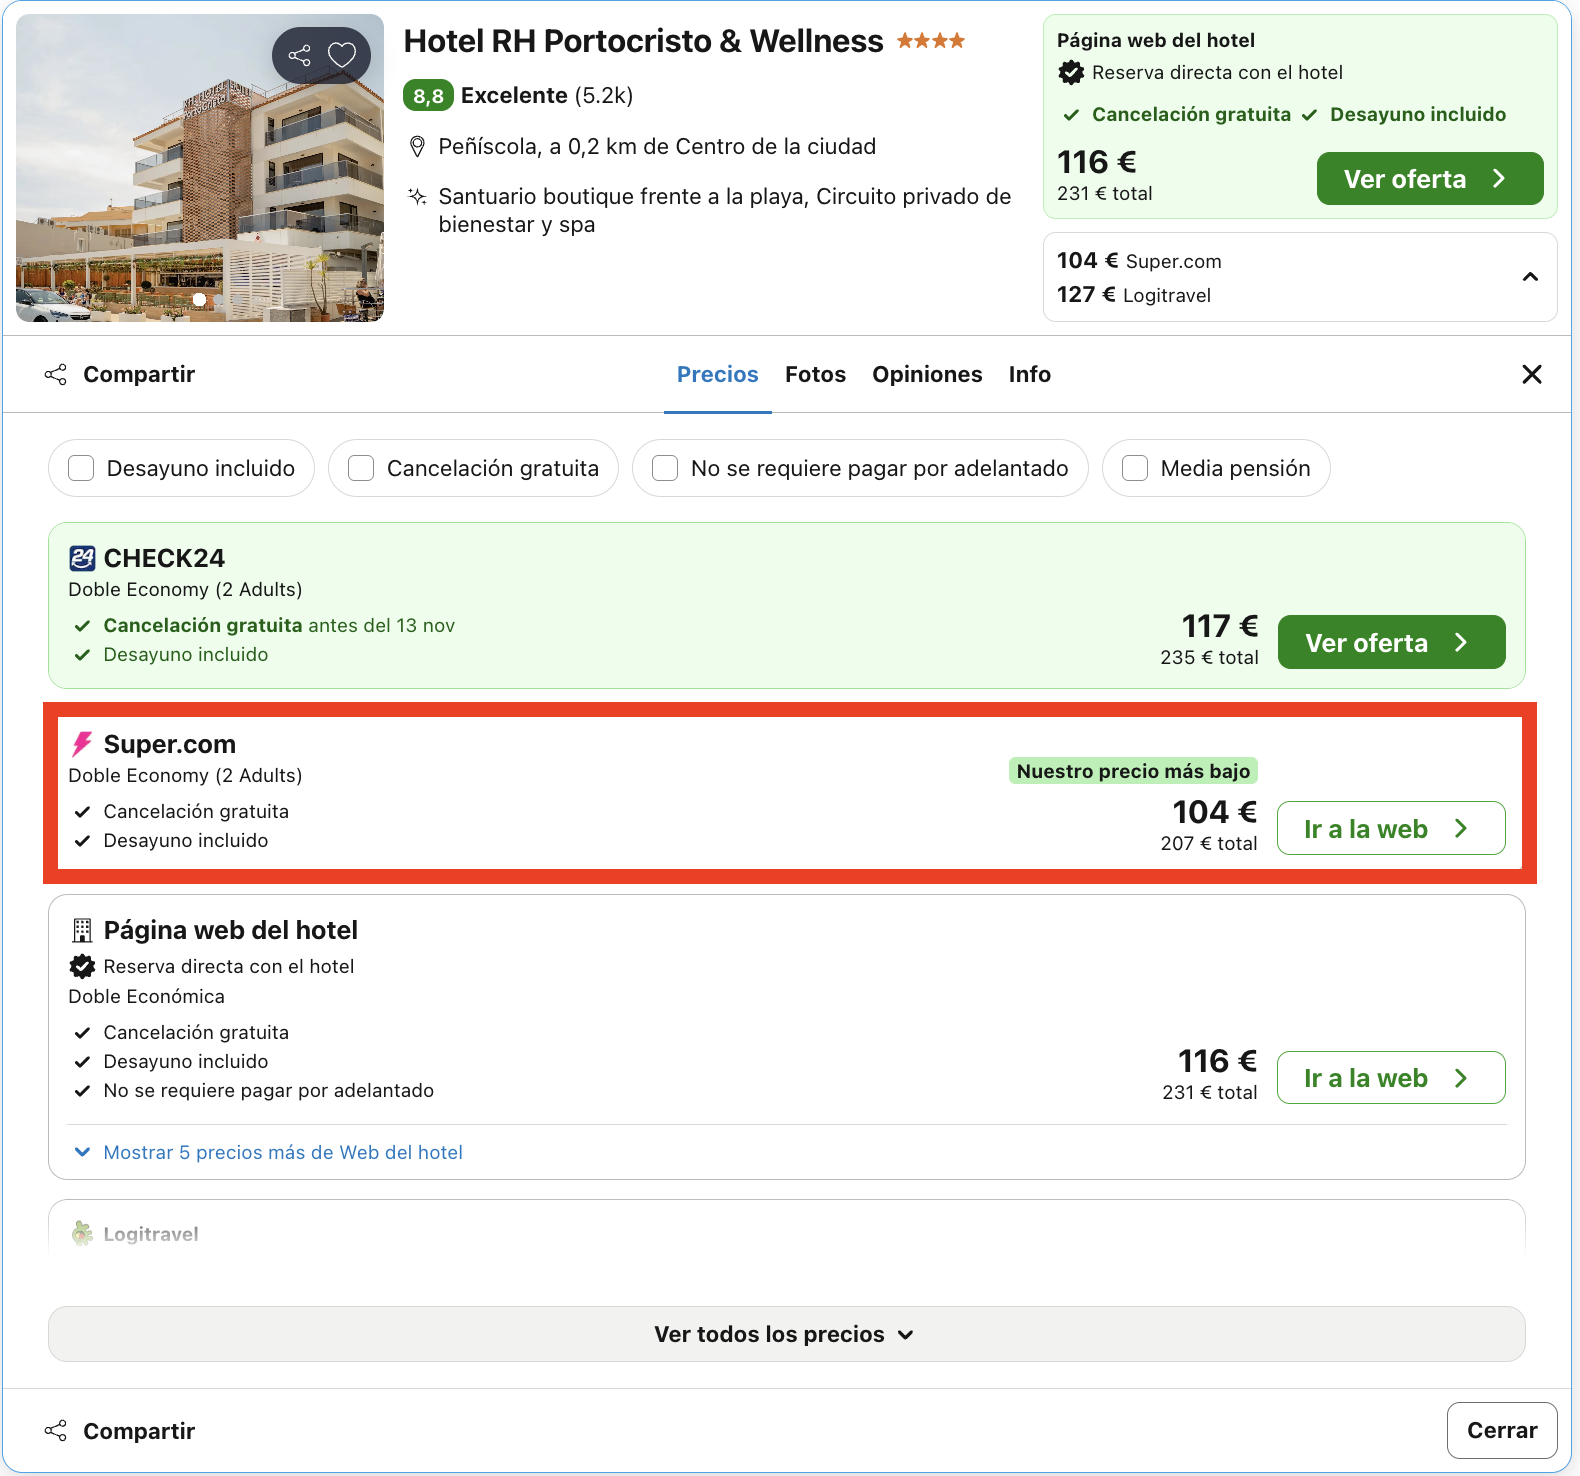Toggle the Media pensión filter checkbox

(1135, 468)
